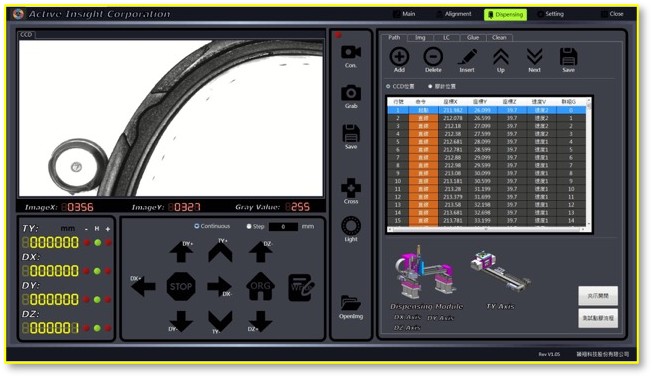The width and height of the screenshot is (652, 377).
Task: Click the DZ axis green home indicator
Action: point(97,328)
